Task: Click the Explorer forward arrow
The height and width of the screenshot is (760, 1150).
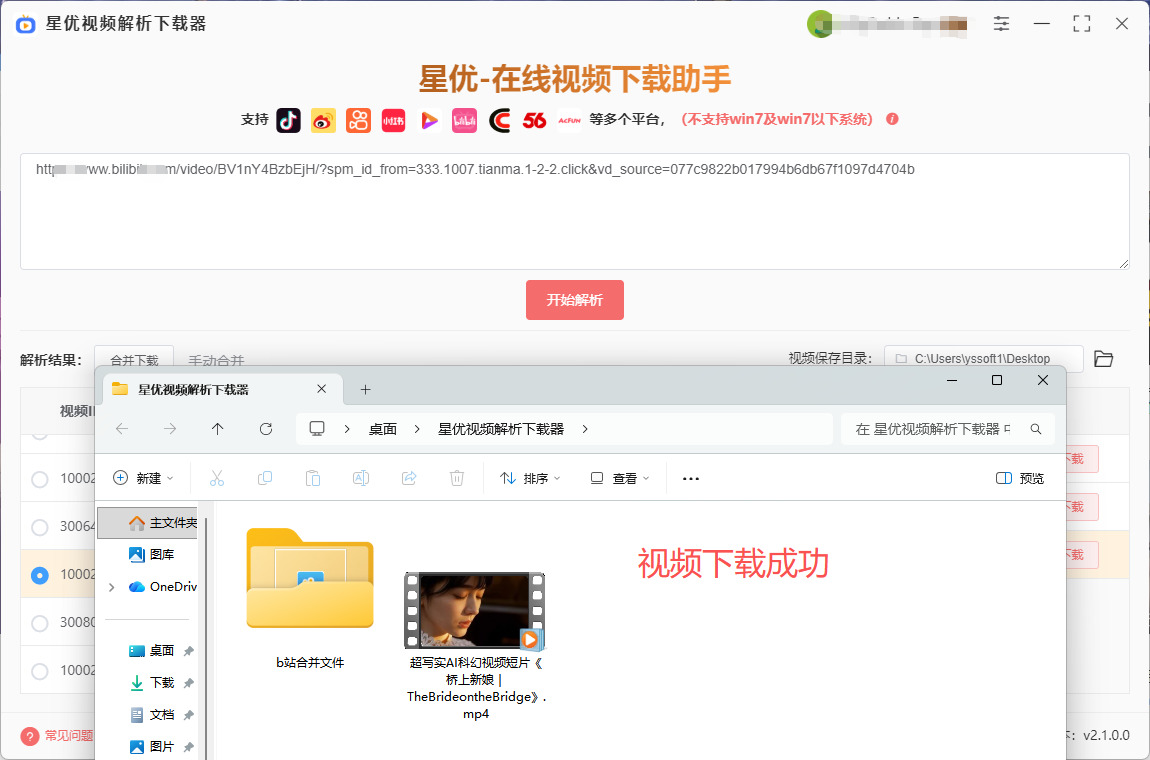Action: (170, 429)
